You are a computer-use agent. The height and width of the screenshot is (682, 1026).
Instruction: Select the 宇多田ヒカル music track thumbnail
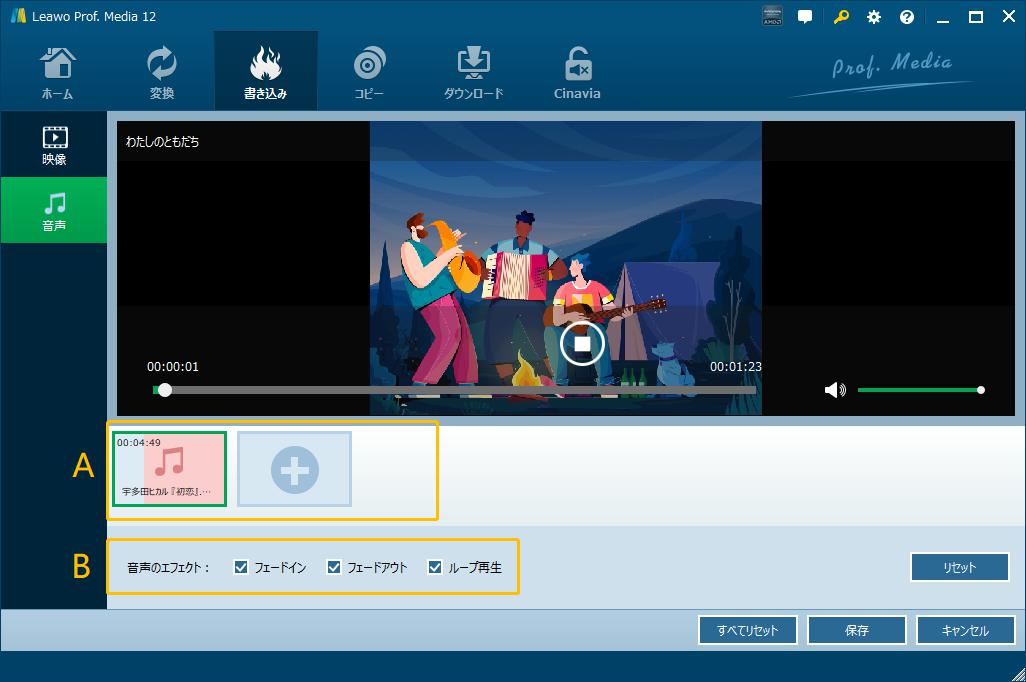tap(169, 469)
